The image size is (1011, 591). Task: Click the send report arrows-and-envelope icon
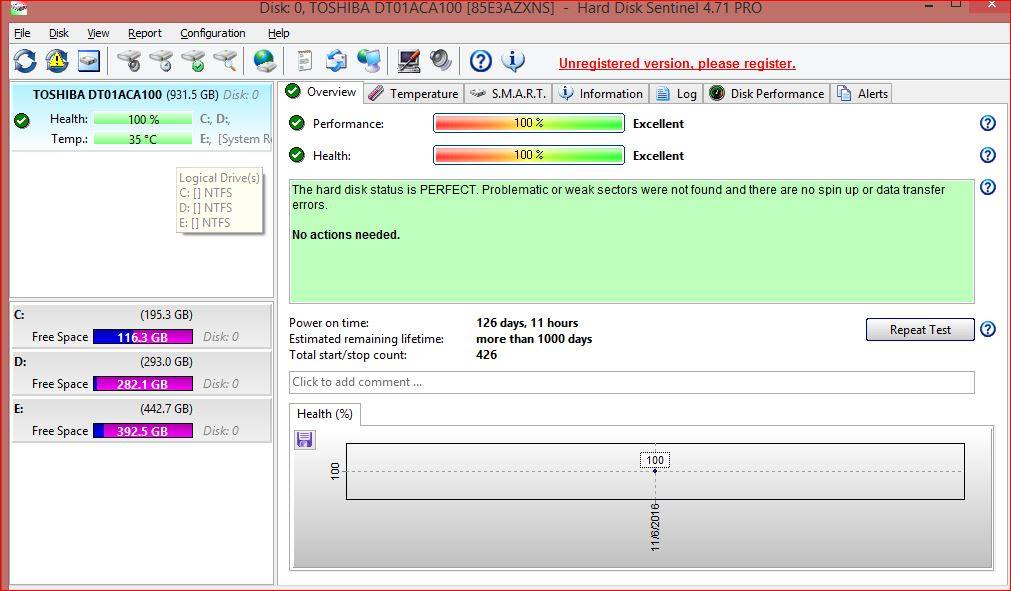click(337, 61)
